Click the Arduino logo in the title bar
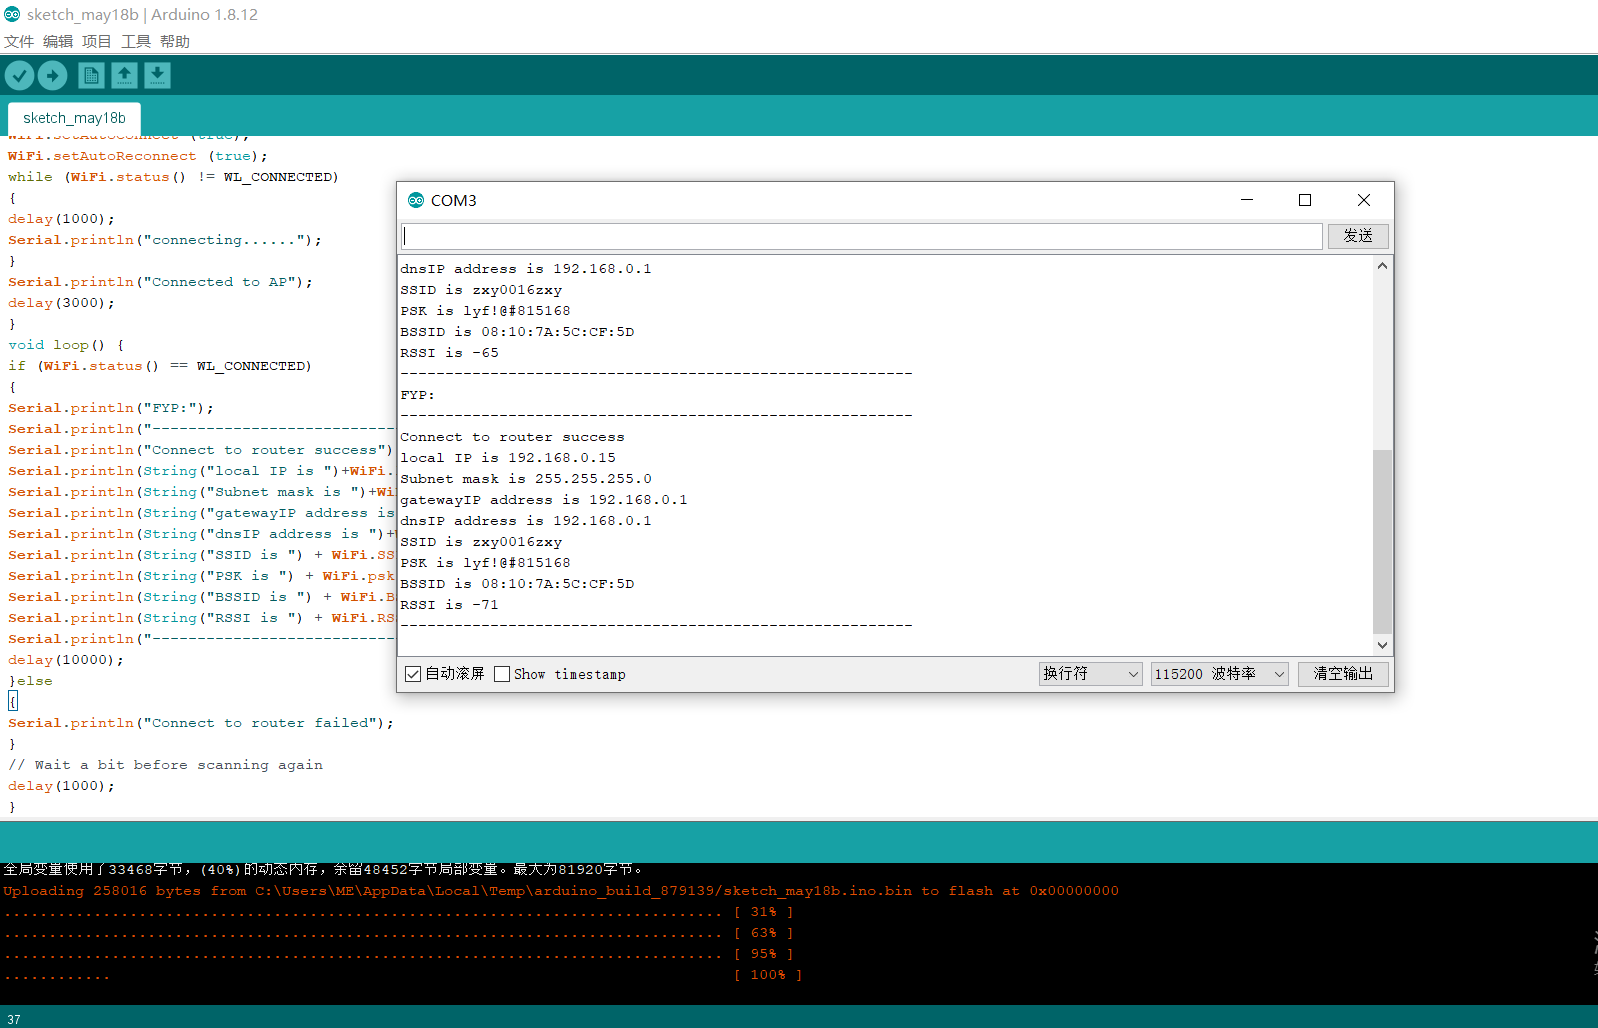The width and height of the screenshot is (1598, 1028). 12,14
